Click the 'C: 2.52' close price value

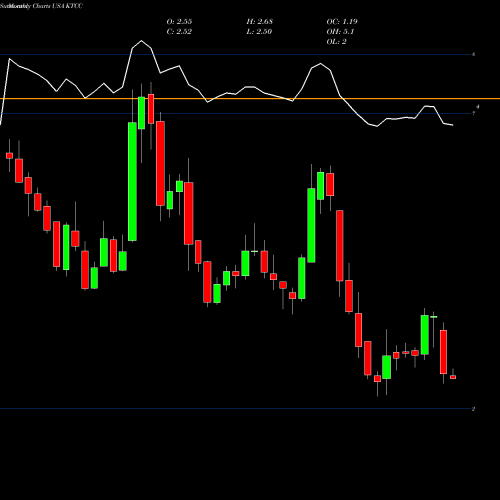(x=179, y=32)
